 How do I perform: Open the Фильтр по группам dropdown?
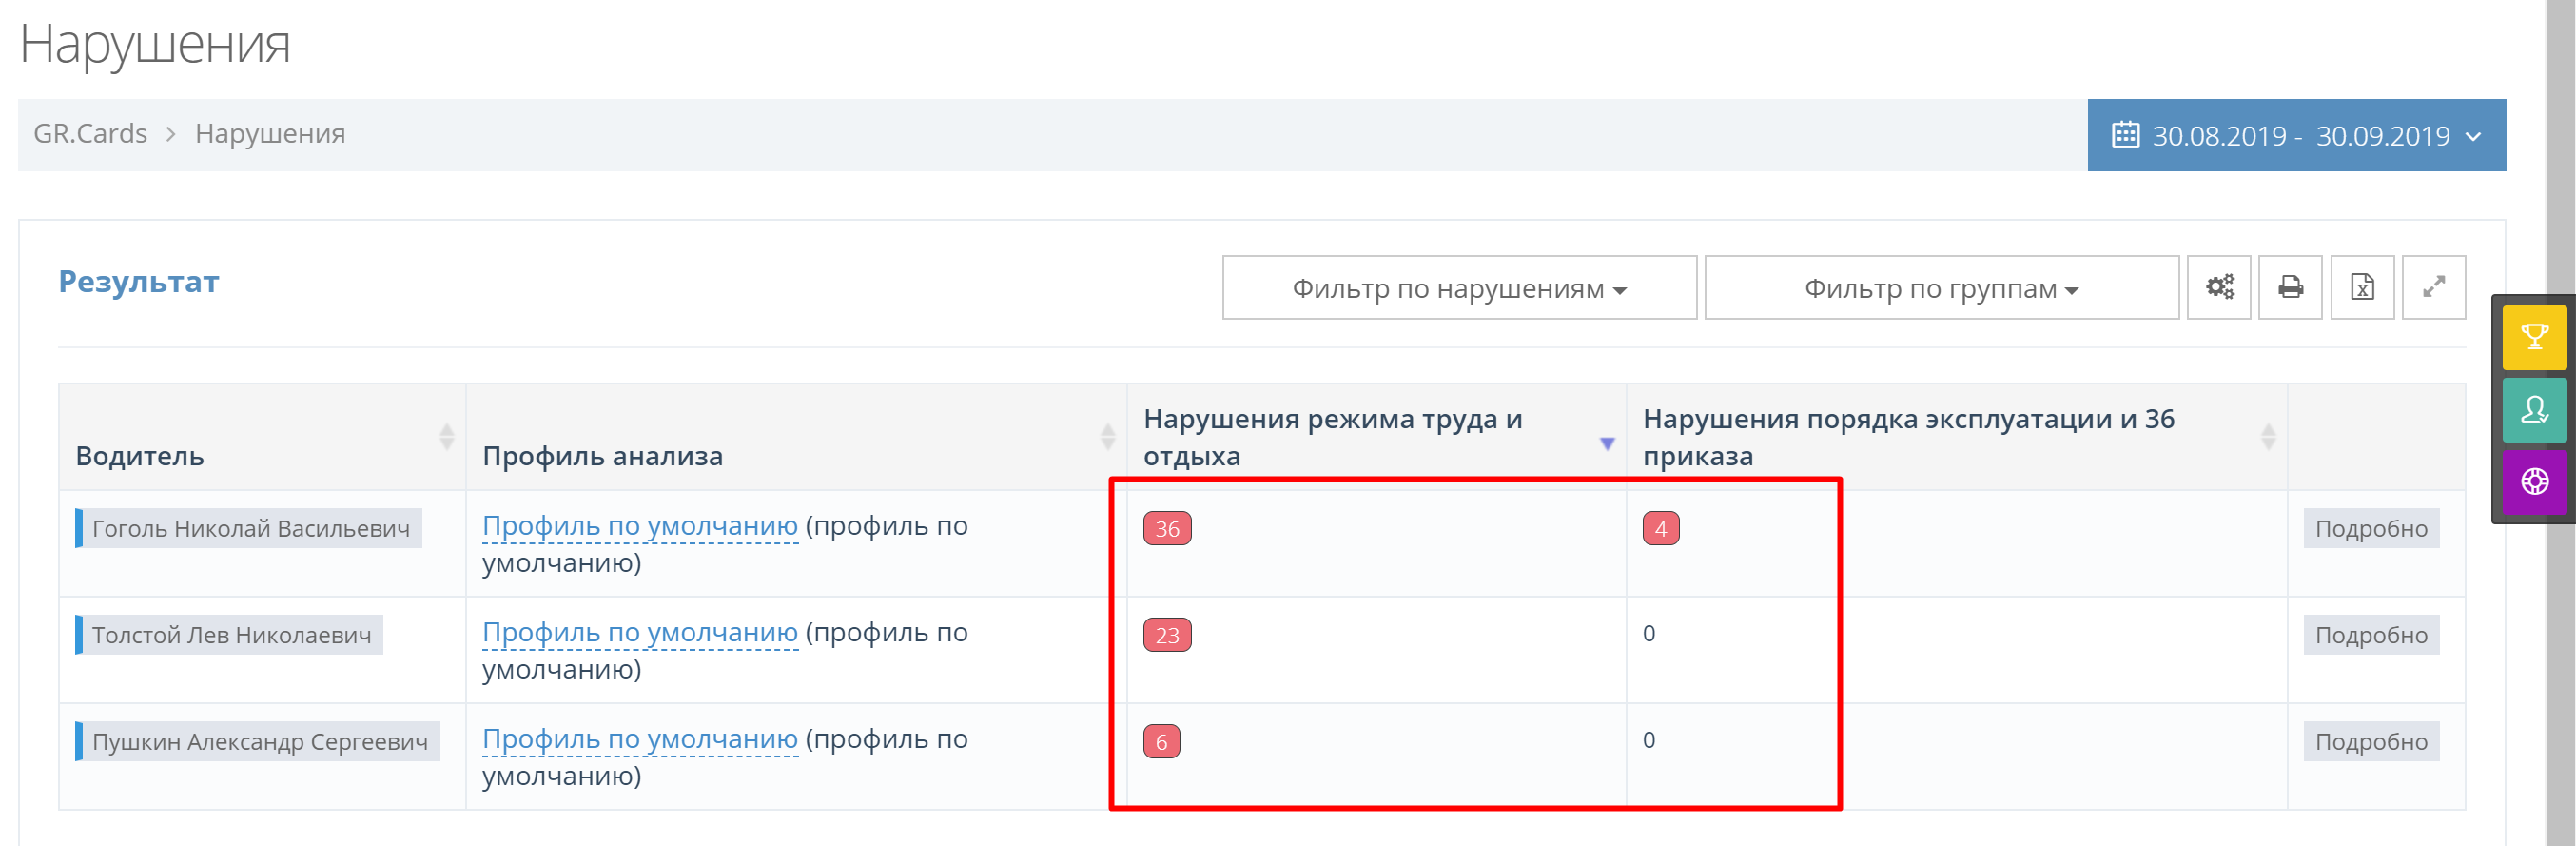coord(1940,288)
